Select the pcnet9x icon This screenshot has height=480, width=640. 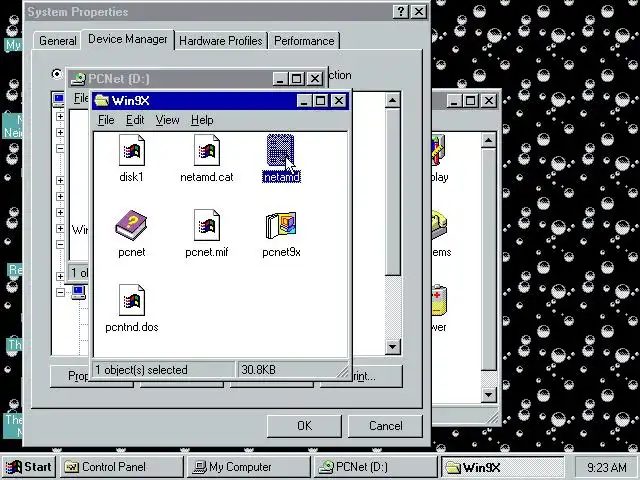(281, 225)
